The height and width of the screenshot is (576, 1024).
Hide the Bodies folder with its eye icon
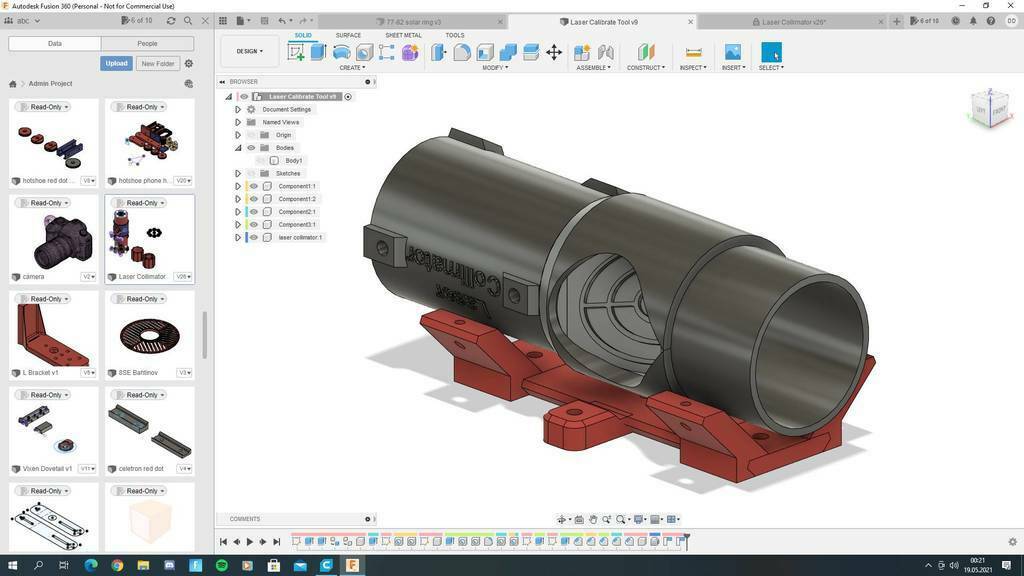click(x=251, y=147)
